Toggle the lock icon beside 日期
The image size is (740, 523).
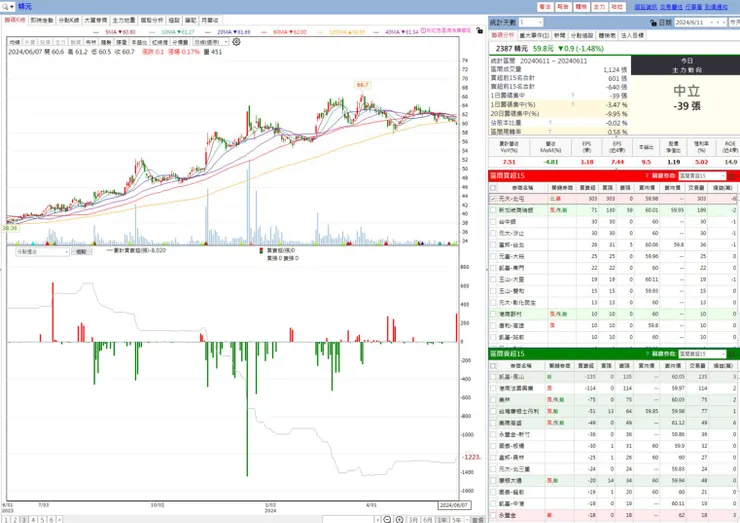pos(653,23)
